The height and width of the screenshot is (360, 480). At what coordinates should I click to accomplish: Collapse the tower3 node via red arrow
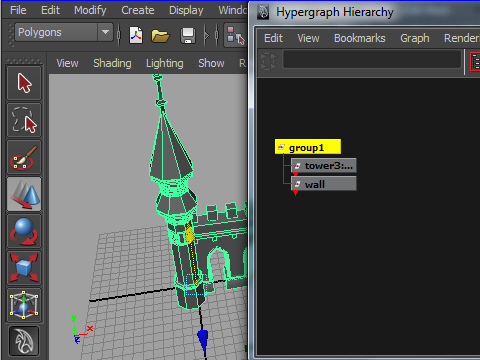295,174
